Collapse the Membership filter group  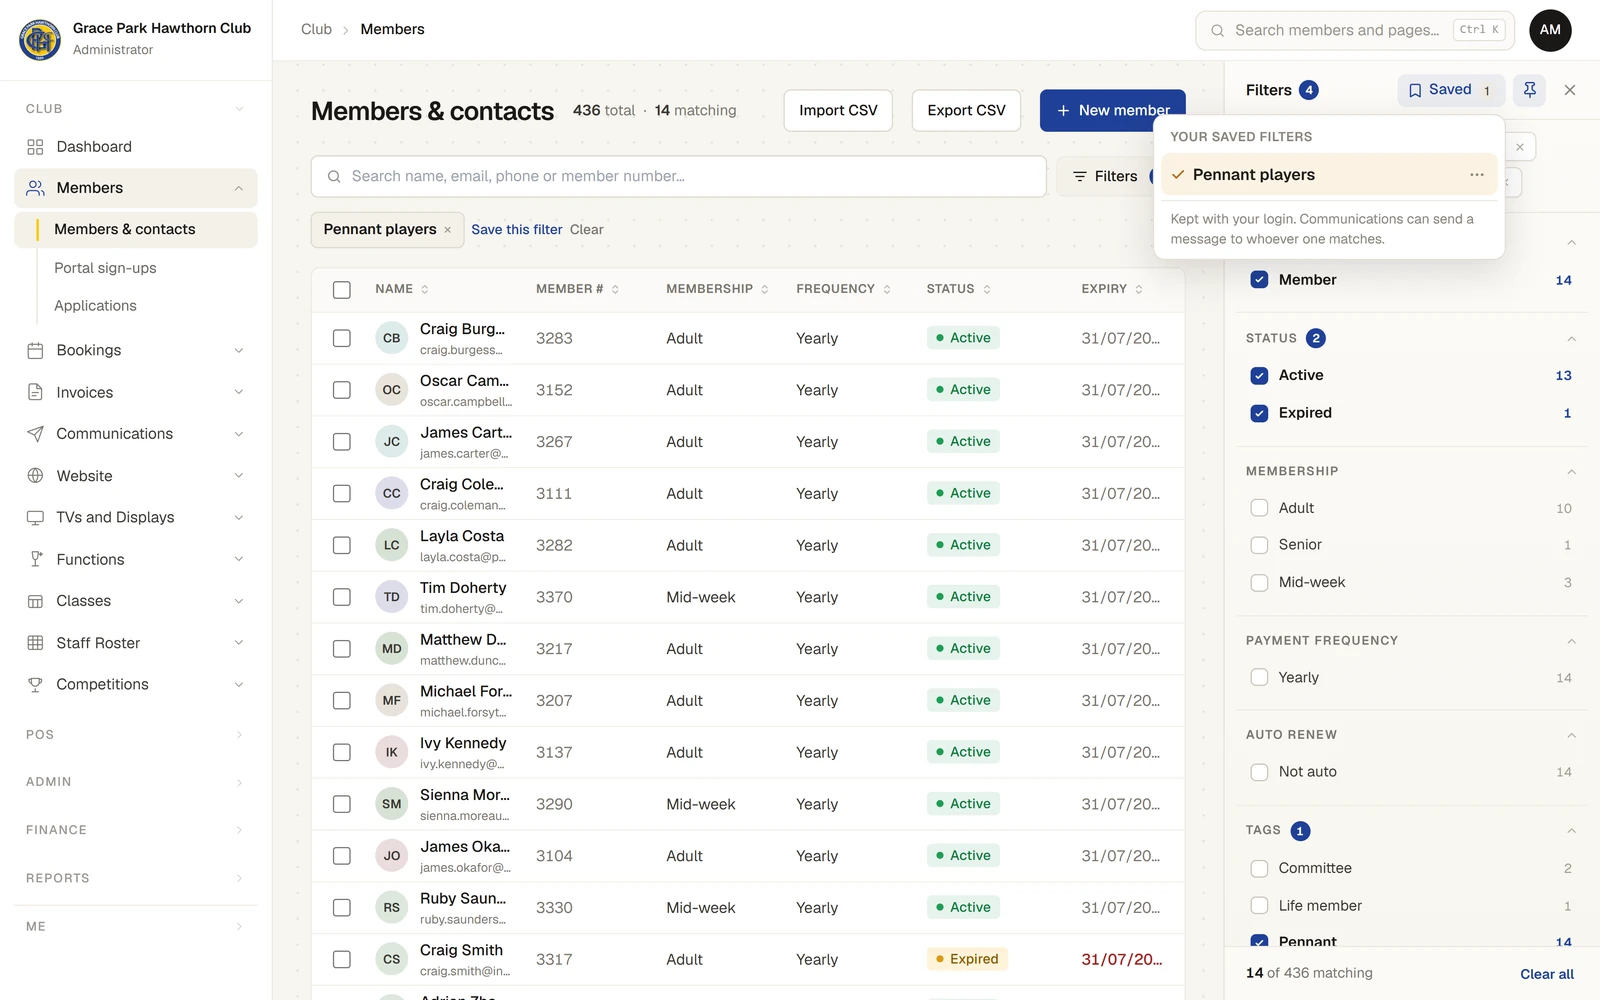click(1571, 471)
